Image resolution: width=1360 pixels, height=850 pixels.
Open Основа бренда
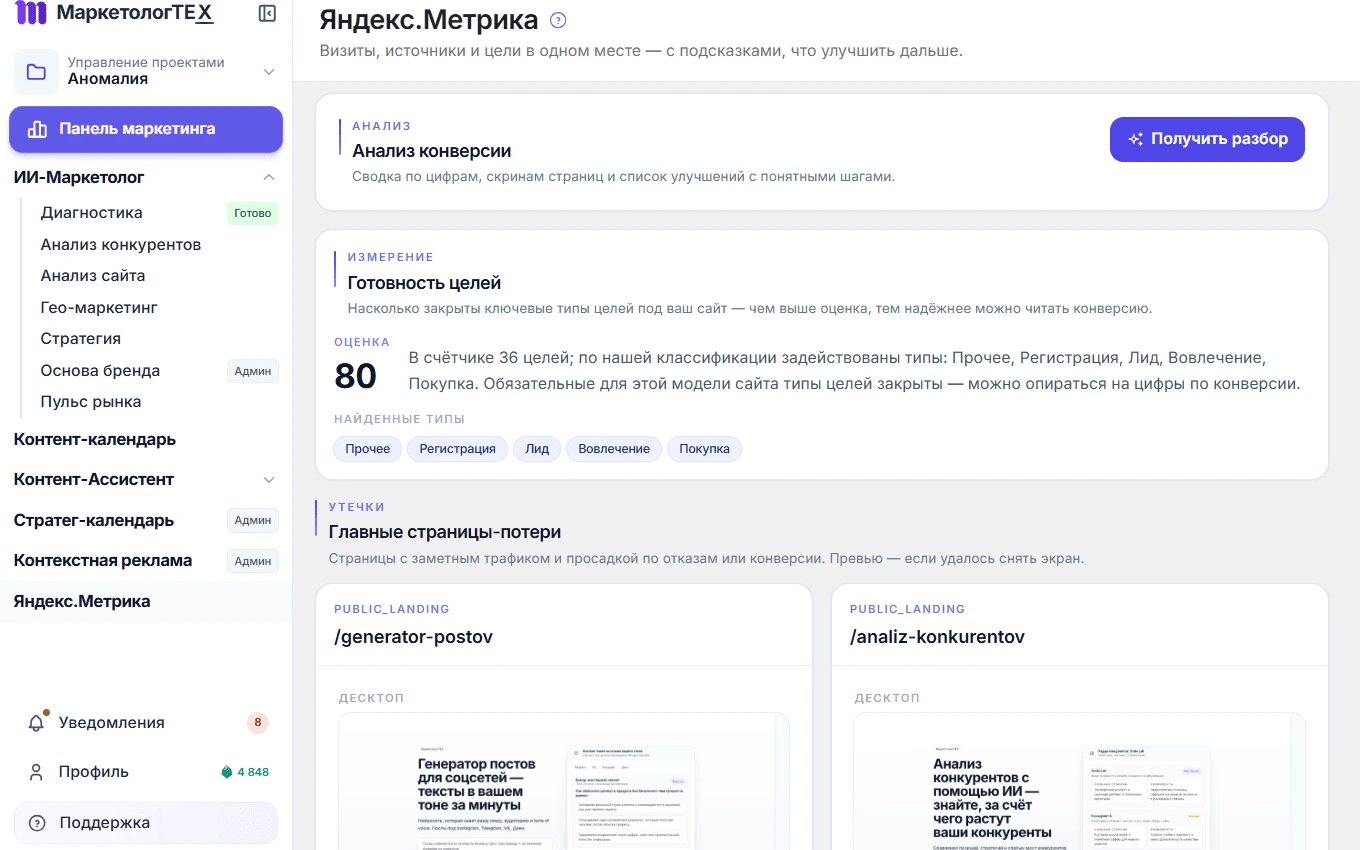[100, 371]
